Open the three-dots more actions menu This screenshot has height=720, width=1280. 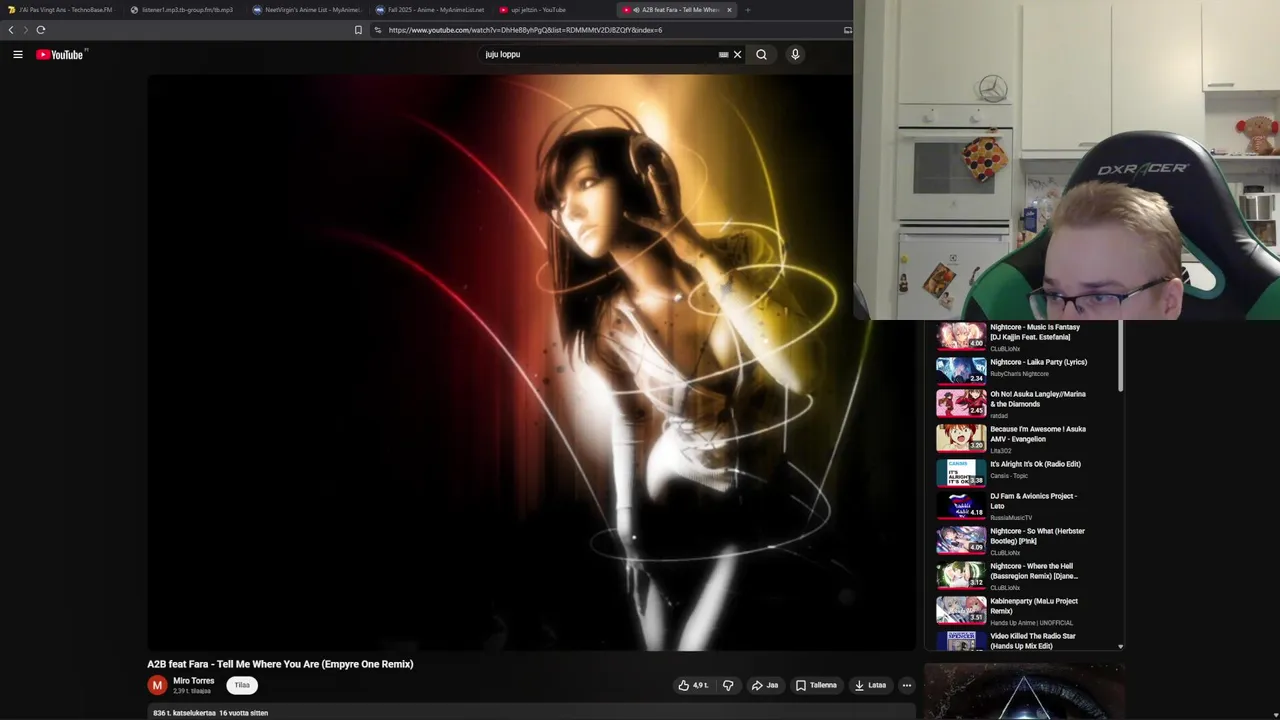(907, 685)
